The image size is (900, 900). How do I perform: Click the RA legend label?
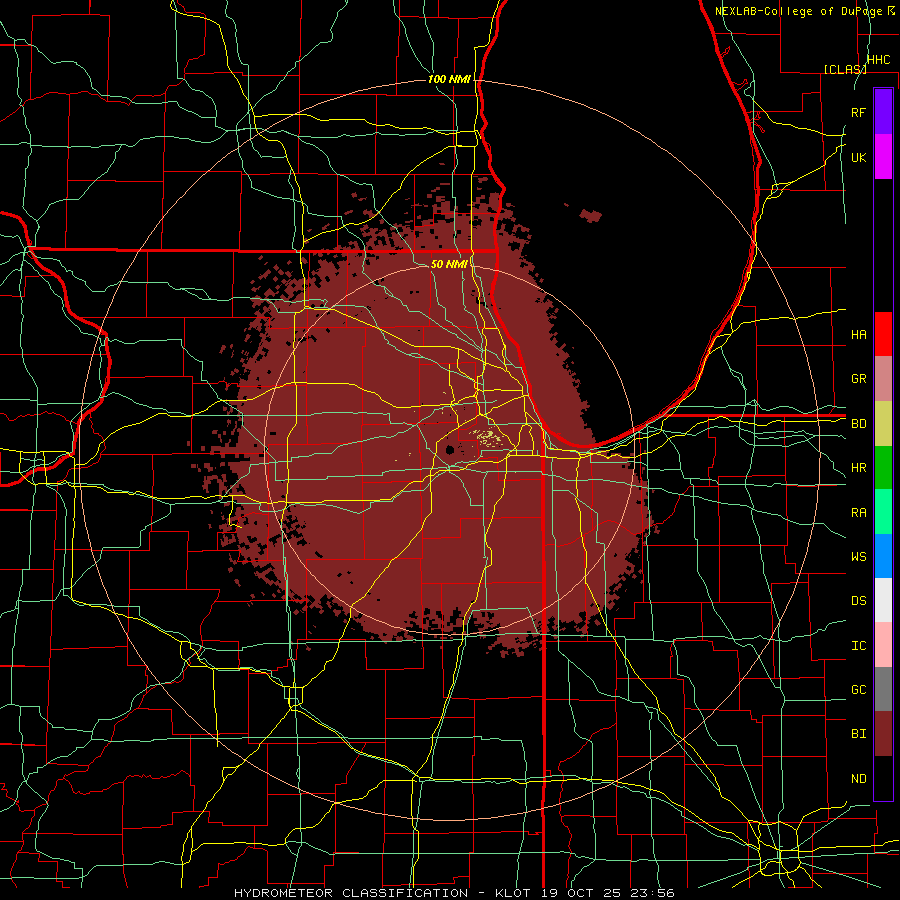coord(858,512)
